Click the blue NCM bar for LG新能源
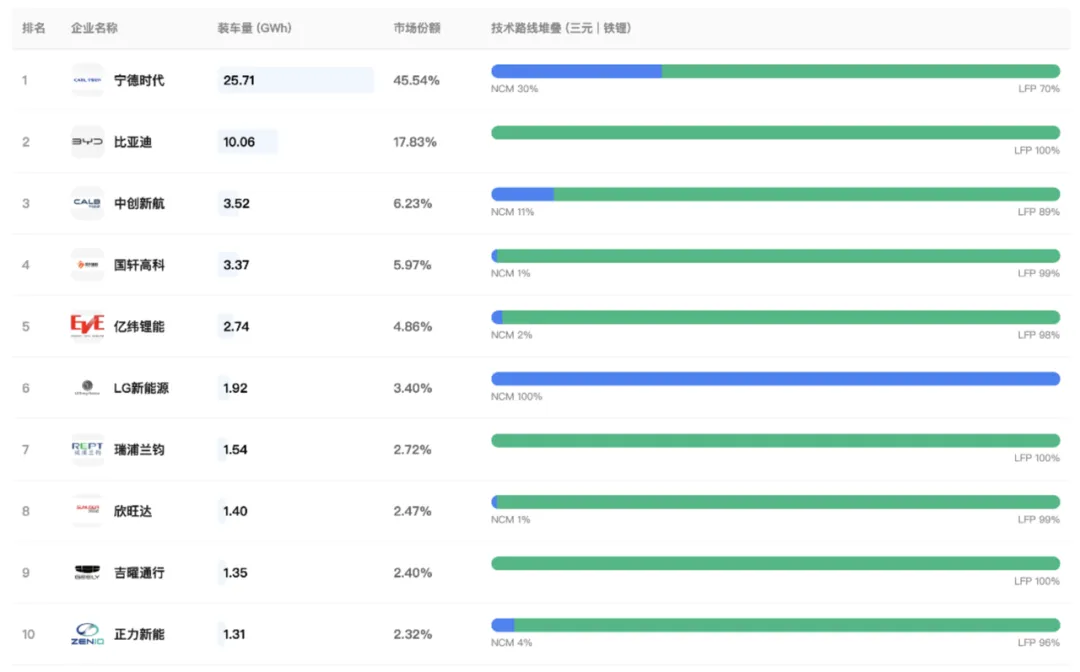Viewport: 1080px width, 672px height. (x=775, y=379)
